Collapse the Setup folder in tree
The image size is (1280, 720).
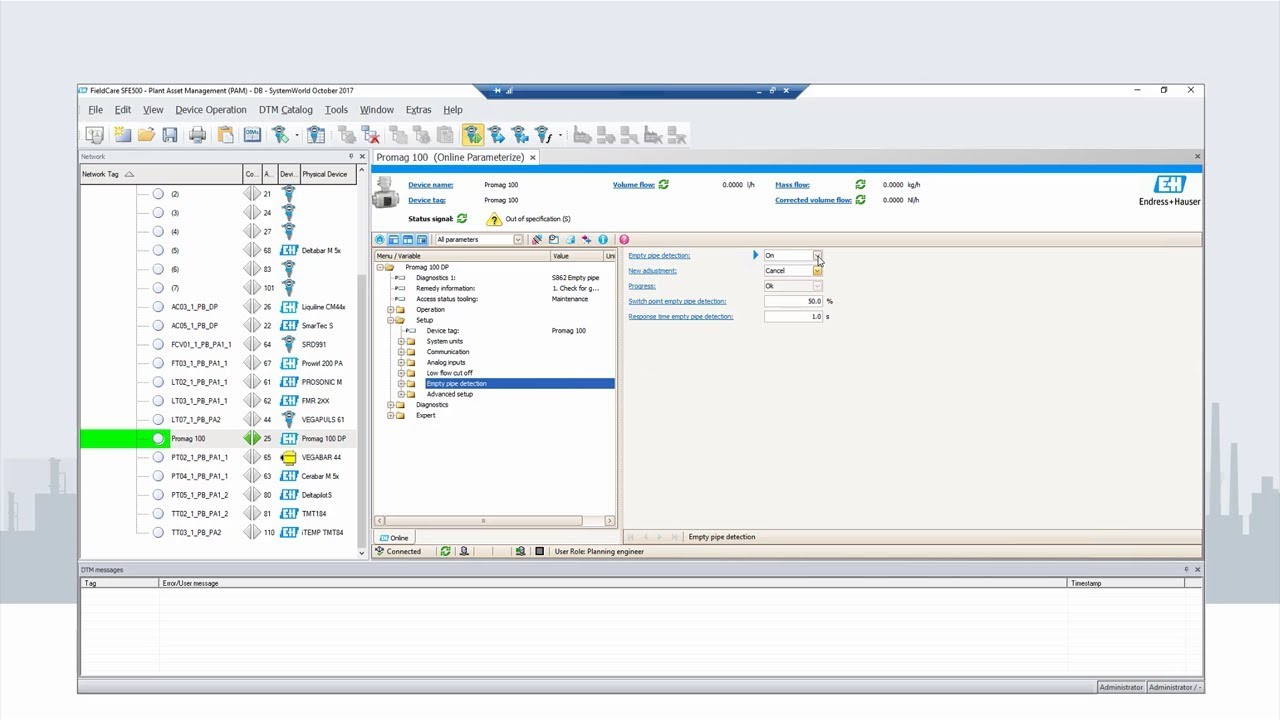pos(390,320)
